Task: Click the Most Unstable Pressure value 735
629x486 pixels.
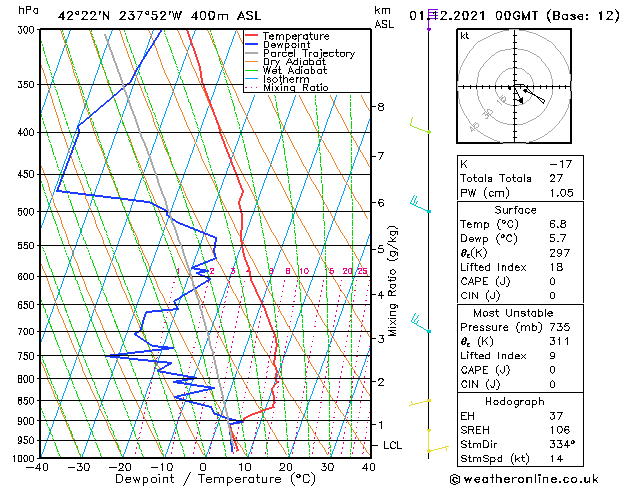Action: click(560, 327)
